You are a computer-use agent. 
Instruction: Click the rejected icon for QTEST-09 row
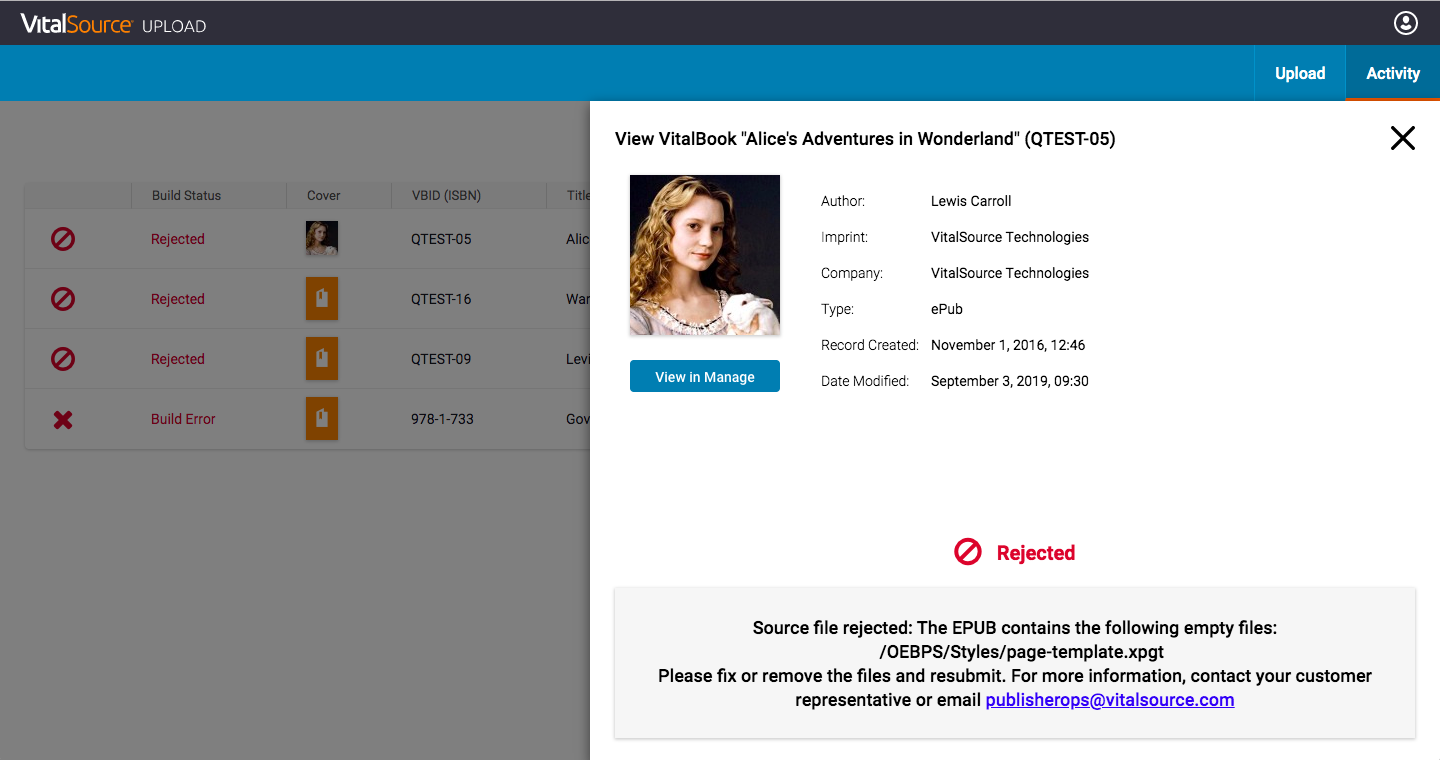(63, 359)
